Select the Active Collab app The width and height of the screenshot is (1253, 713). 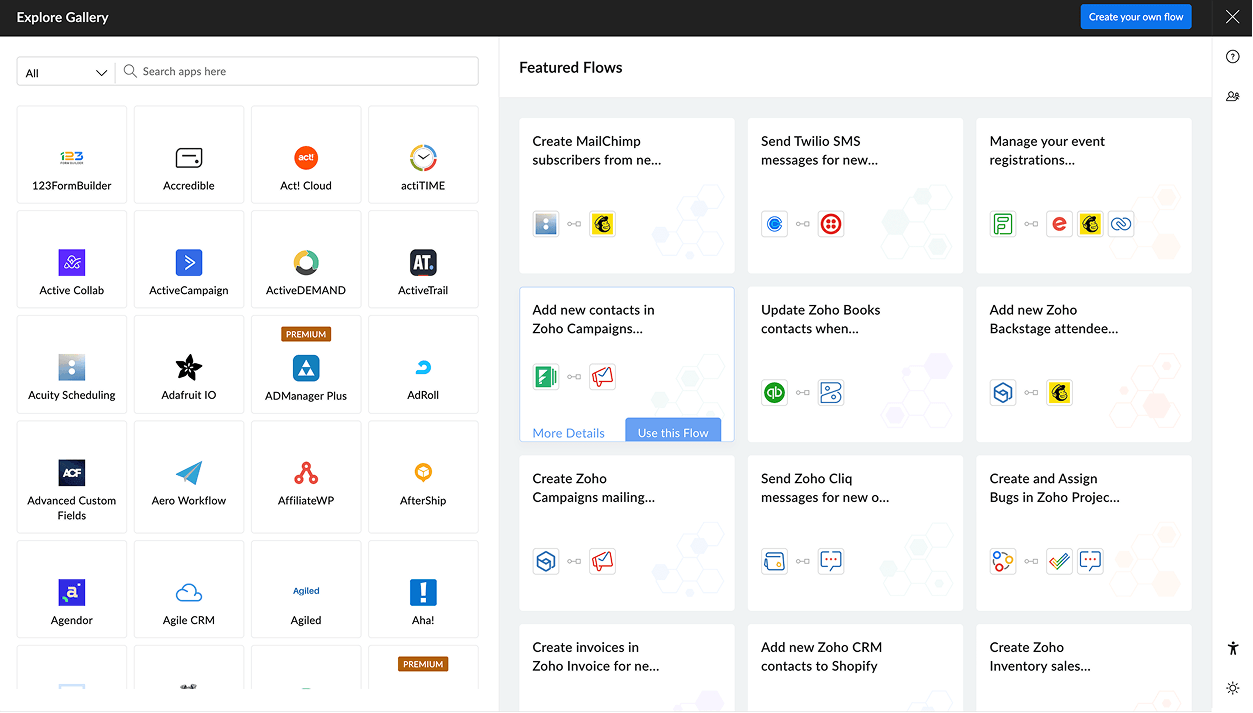click(x=72, y=260)
